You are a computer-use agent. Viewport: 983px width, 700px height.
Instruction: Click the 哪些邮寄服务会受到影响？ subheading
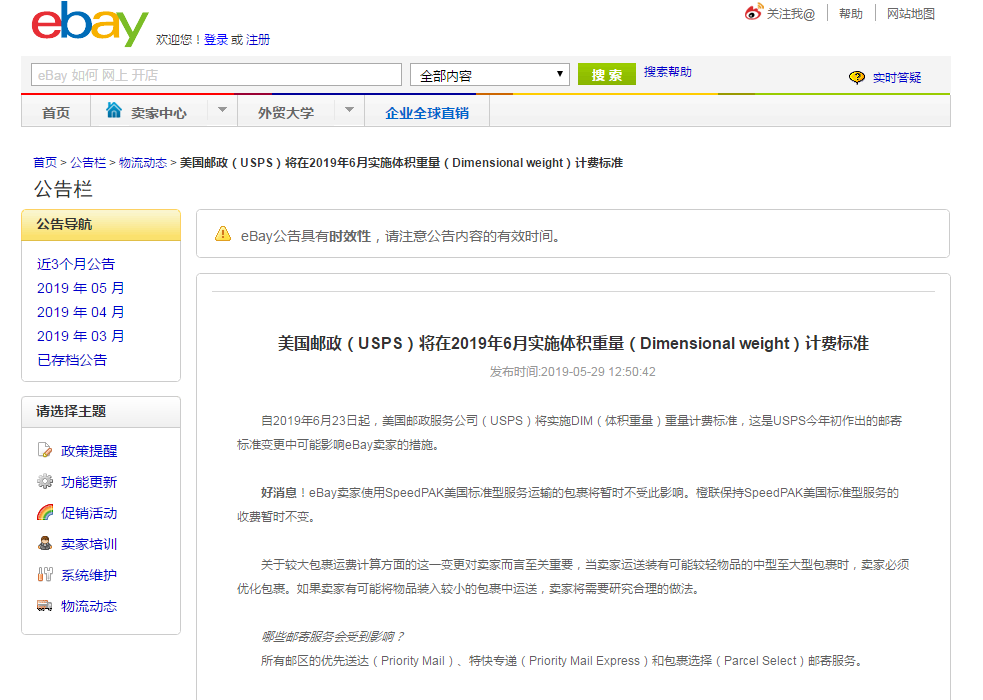click(332, 637)
